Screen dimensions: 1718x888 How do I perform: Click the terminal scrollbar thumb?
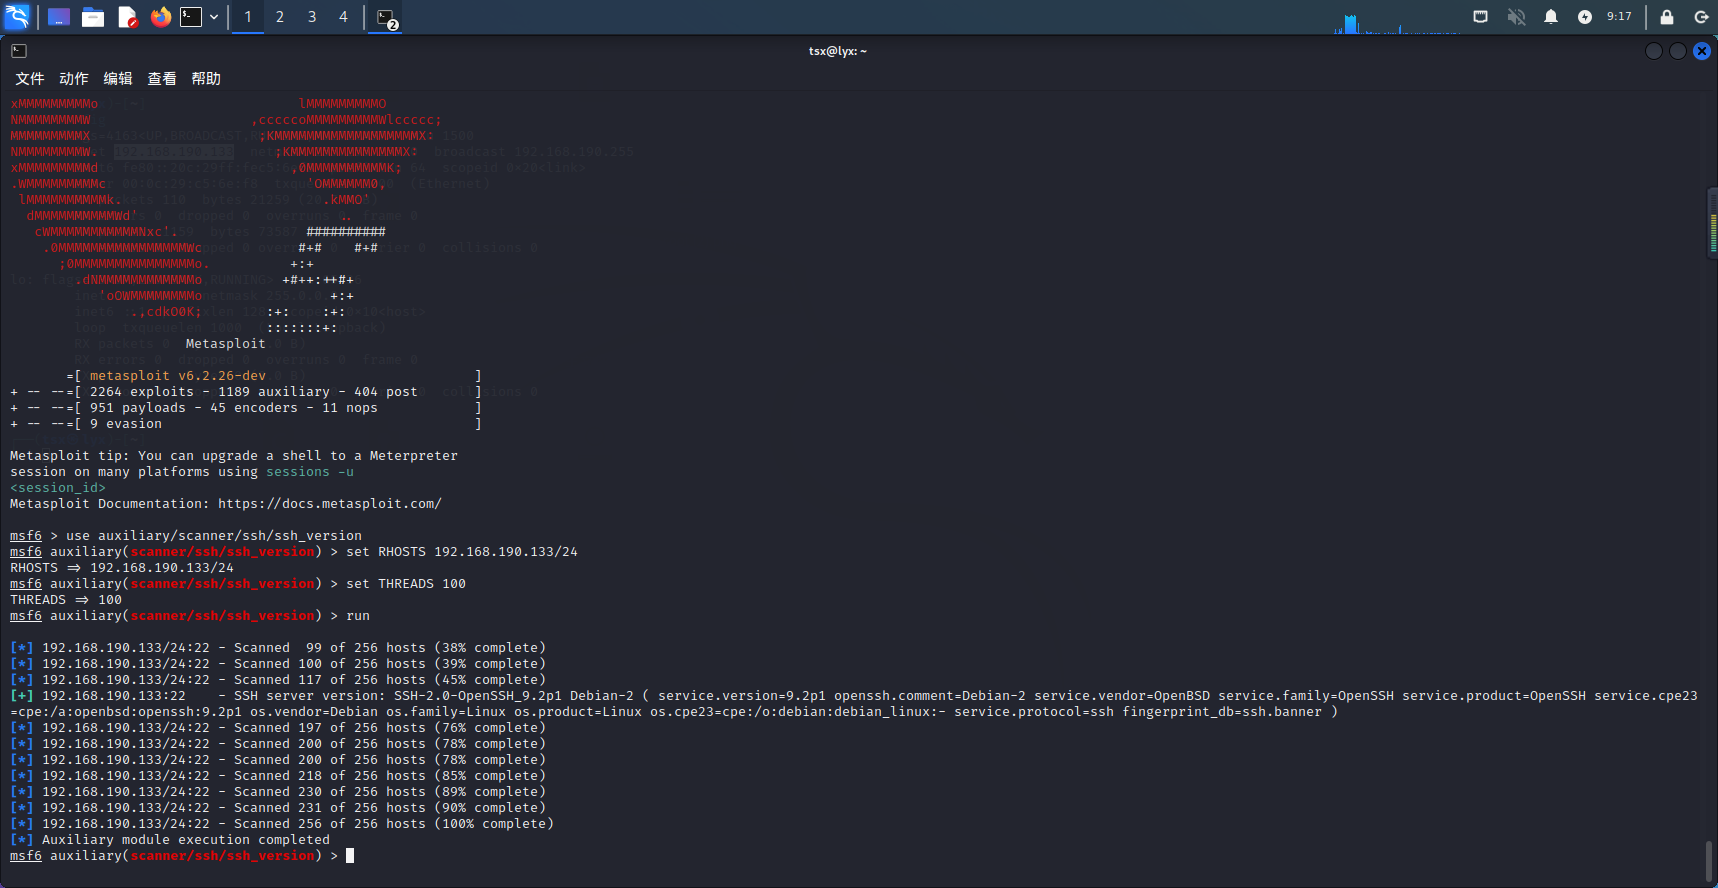tap(1711, 861)
